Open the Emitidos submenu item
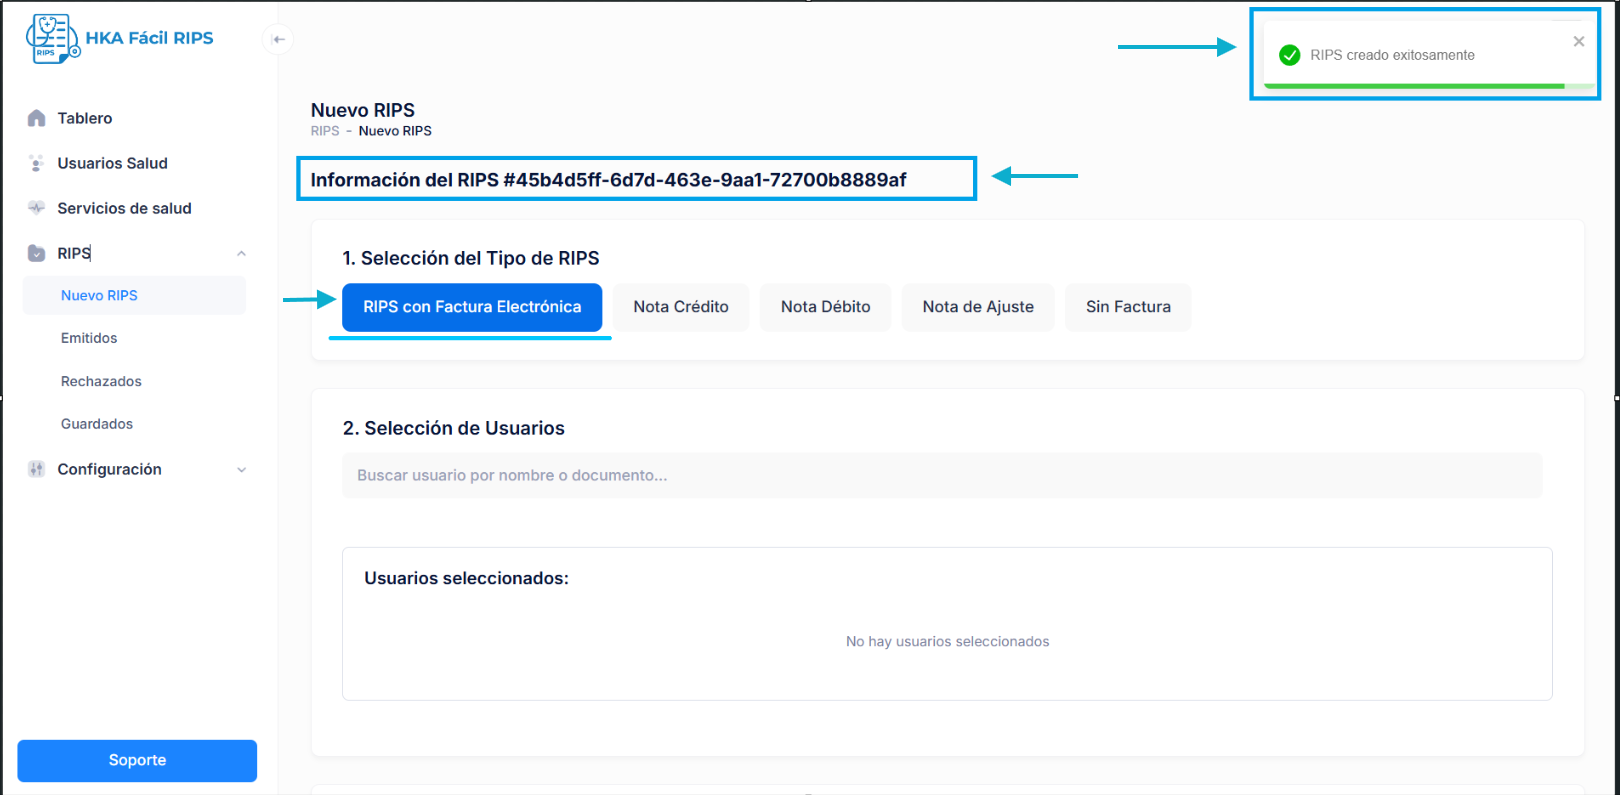 point(89,338)
